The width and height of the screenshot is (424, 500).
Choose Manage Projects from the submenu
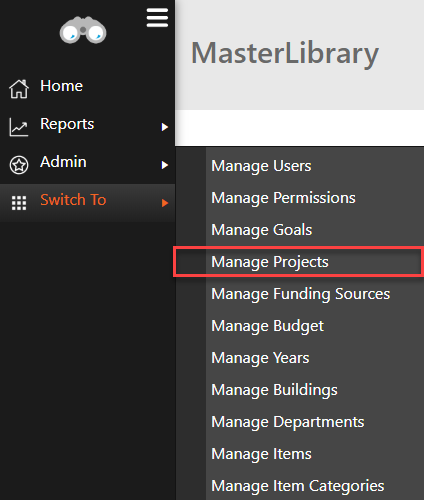(270, 262)
